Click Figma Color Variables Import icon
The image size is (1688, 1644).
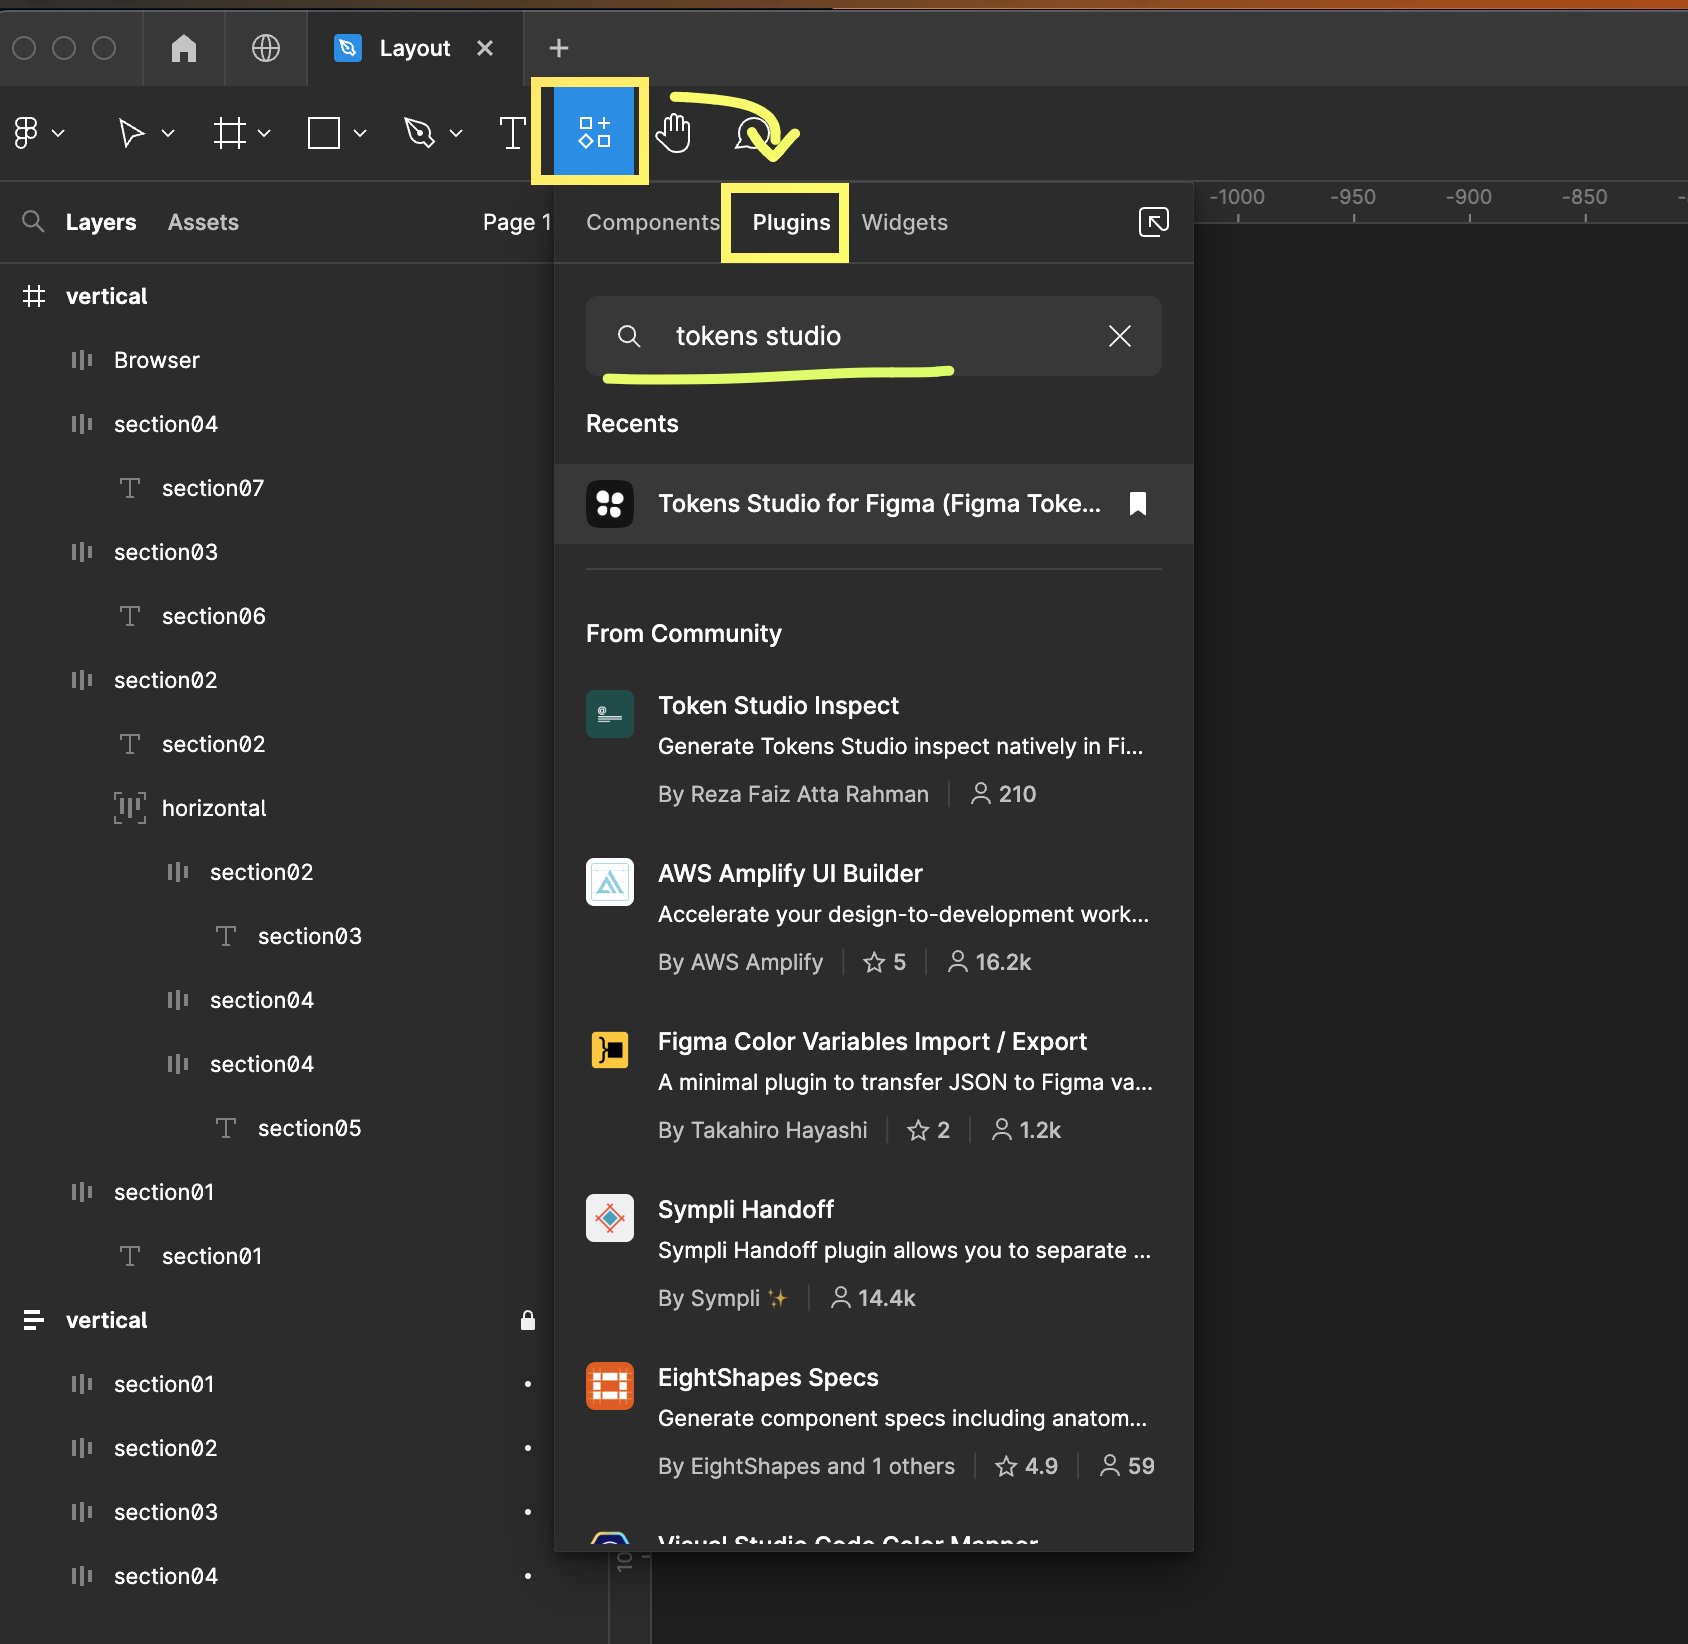coord(610,1050)
